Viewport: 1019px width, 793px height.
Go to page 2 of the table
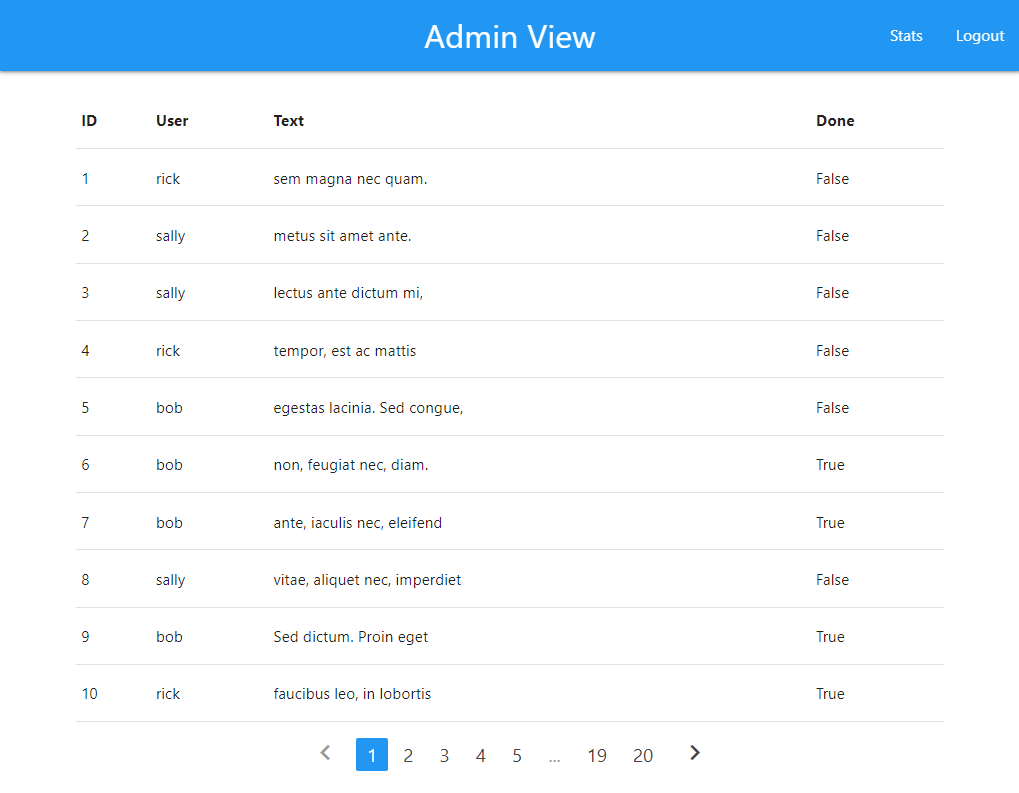(408, 755)
